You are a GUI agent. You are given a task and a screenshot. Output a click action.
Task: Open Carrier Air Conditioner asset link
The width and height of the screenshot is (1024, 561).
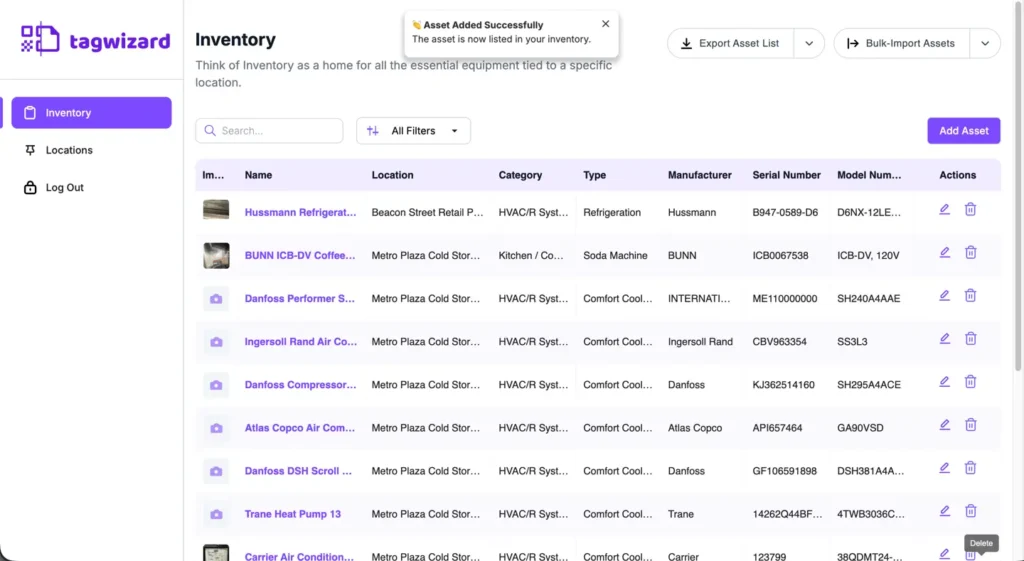[299, 556]
